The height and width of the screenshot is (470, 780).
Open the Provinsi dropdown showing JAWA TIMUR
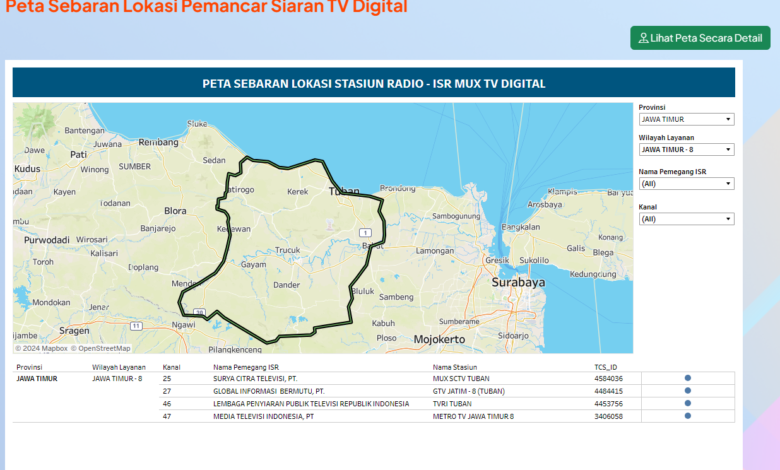point(686,119)
